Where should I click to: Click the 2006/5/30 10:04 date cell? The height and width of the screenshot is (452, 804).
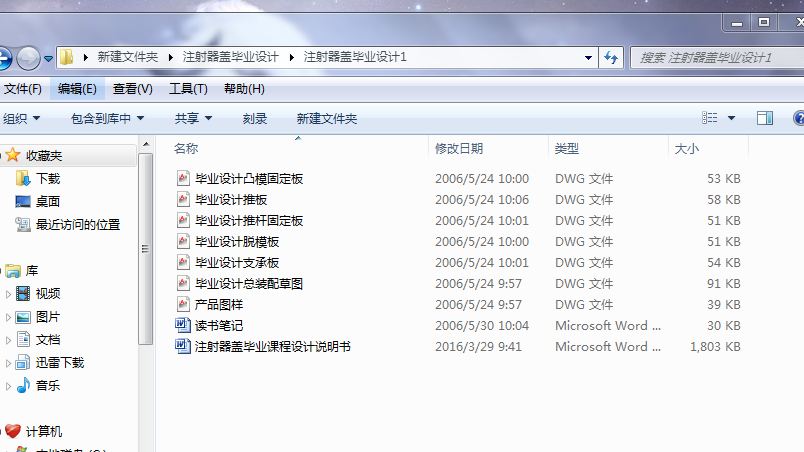click(x=481, y=325)
